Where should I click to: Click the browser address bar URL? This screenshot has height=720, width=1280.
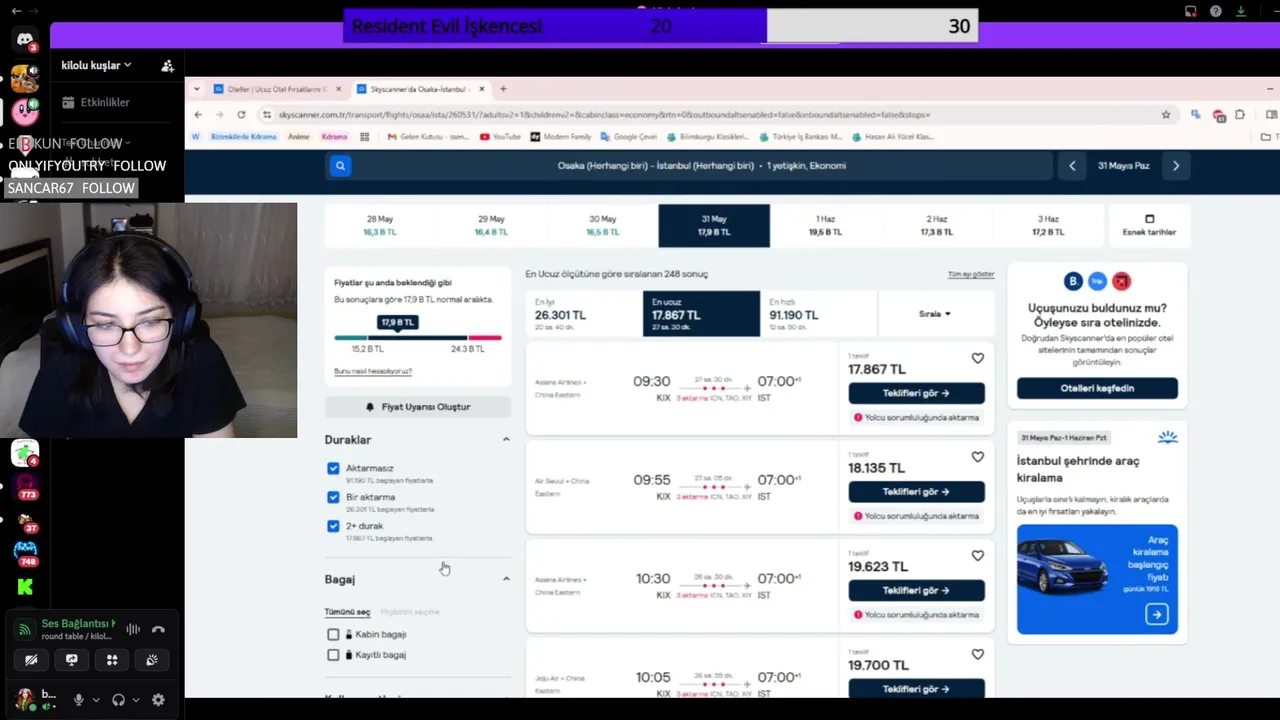click(x=605, y=115)
